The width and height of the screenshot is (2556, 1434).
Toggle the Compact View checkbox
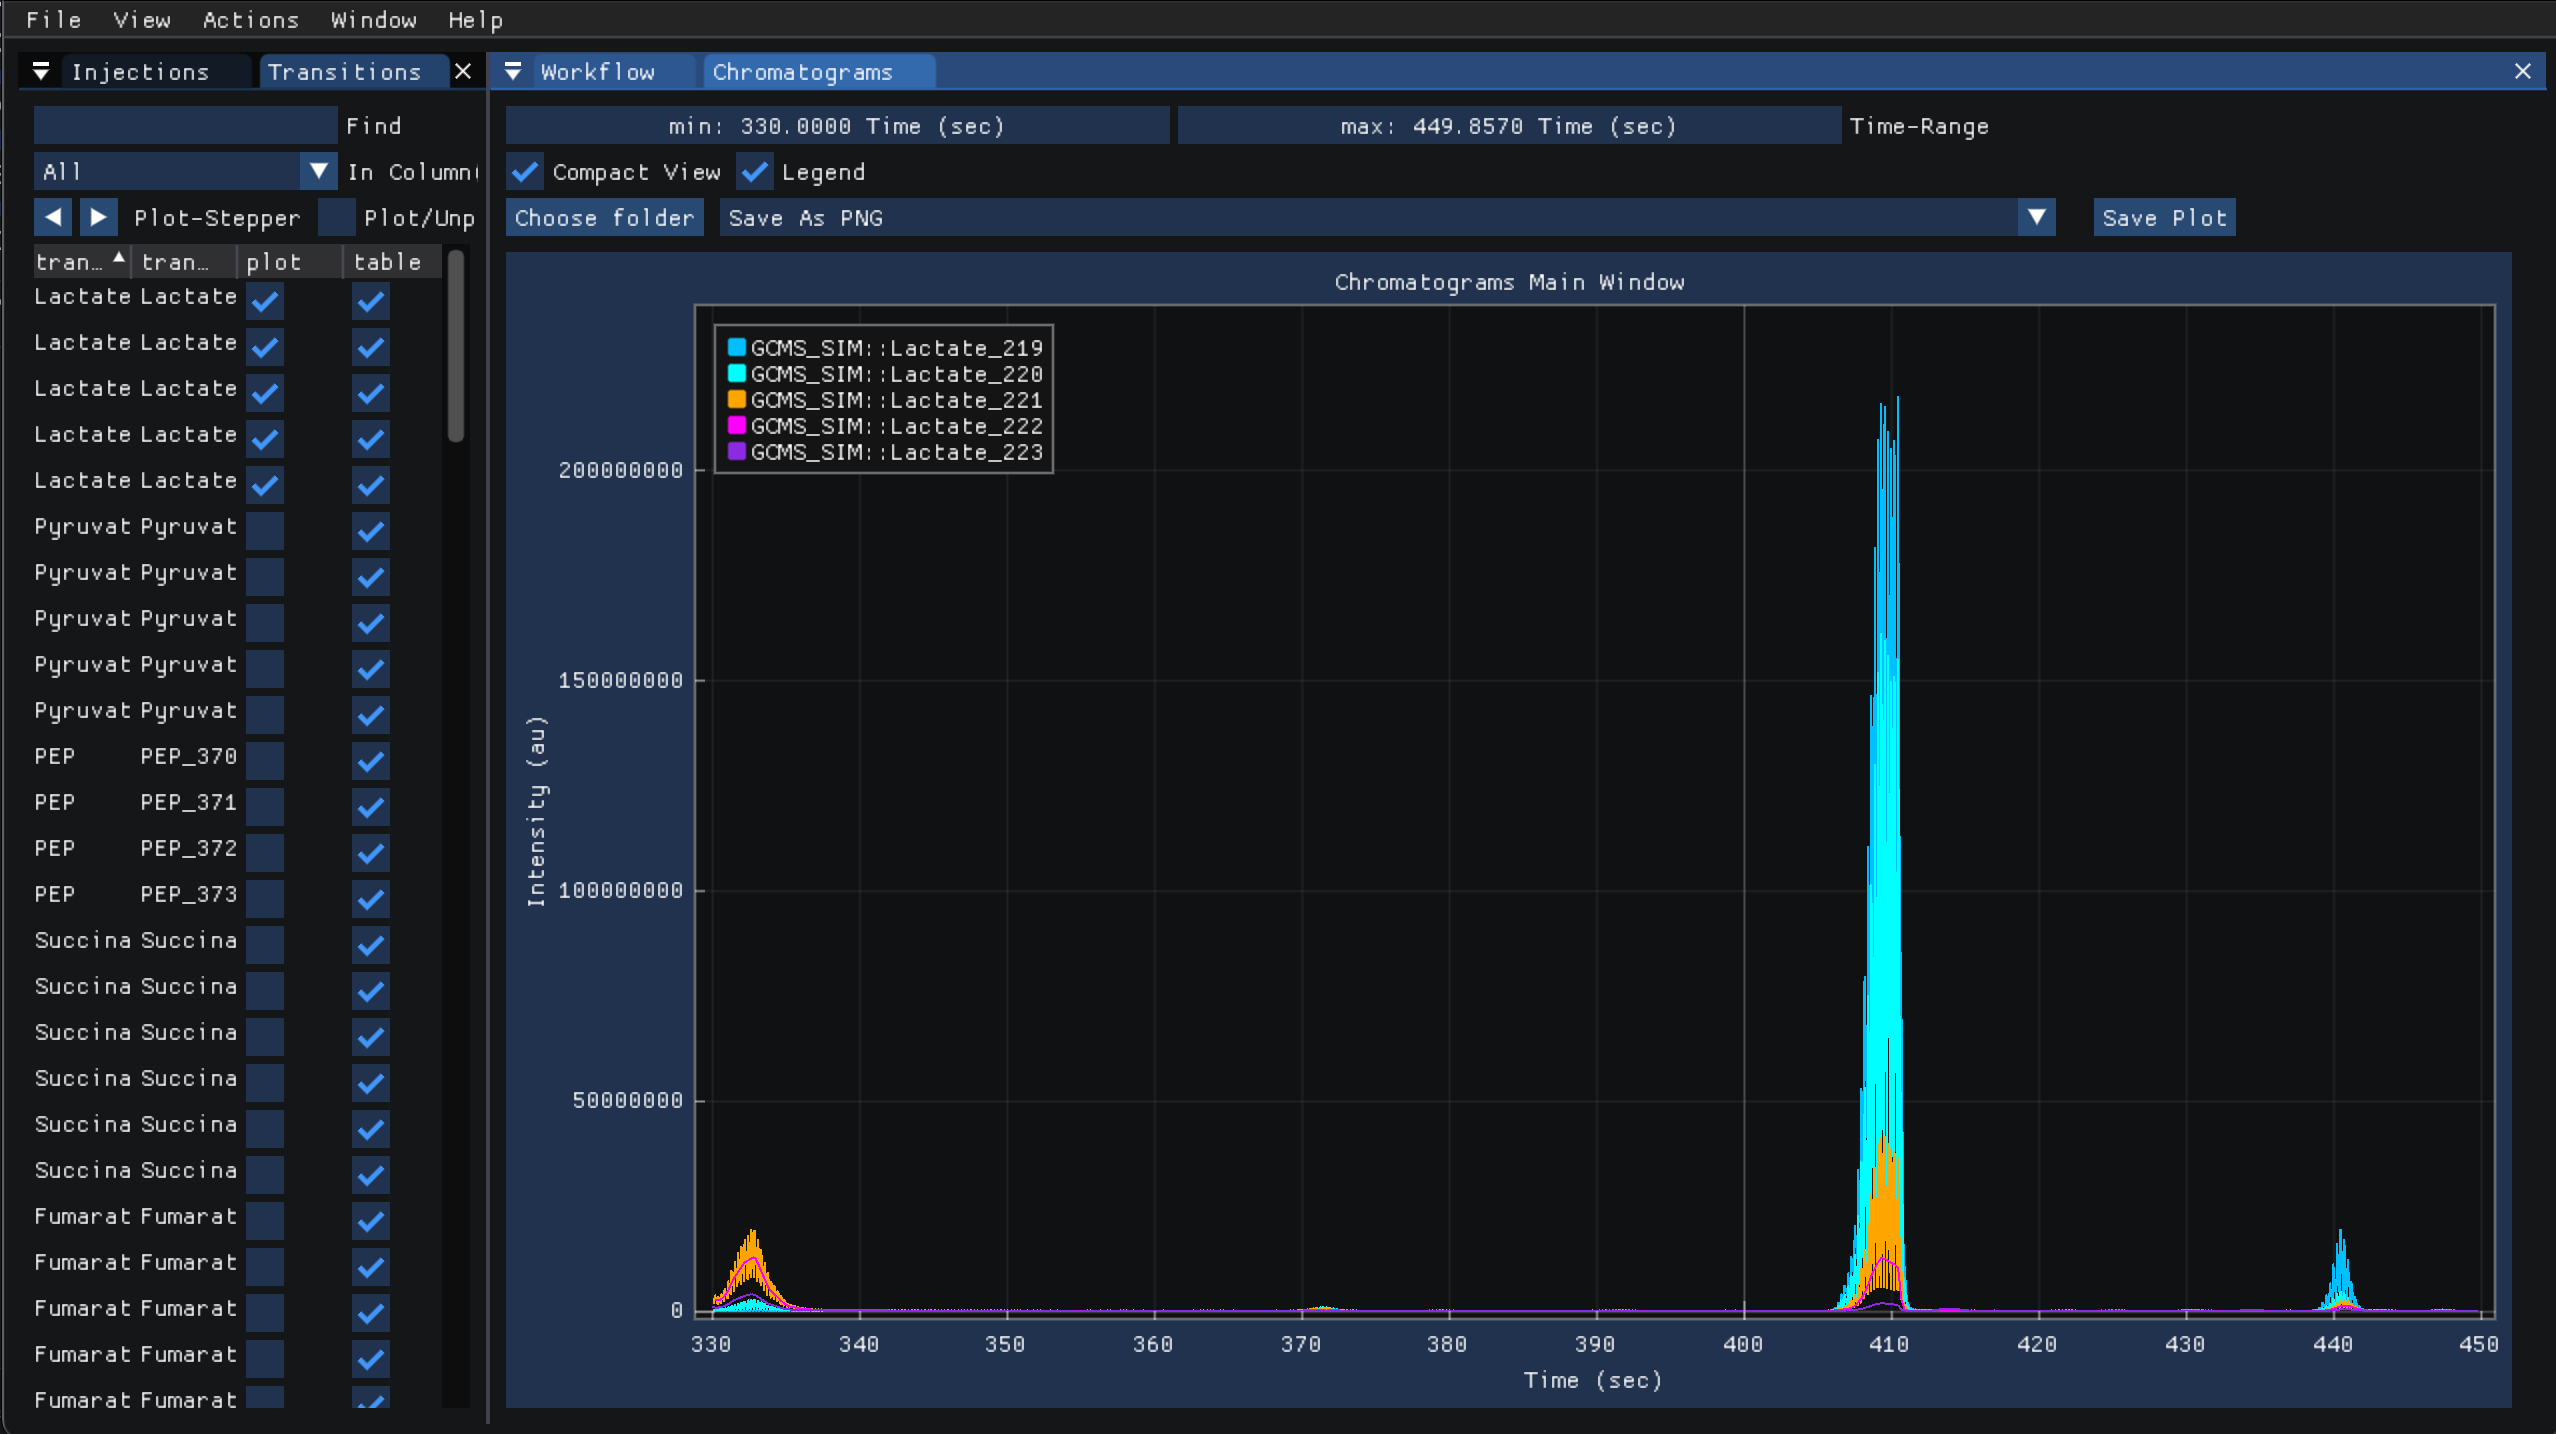click(x=525, y=172)
